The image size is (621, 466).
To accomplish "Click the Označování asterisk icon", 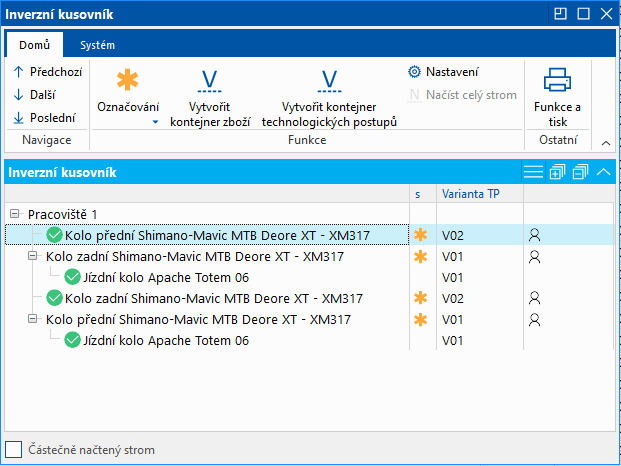I will click(x=128, y=80).
